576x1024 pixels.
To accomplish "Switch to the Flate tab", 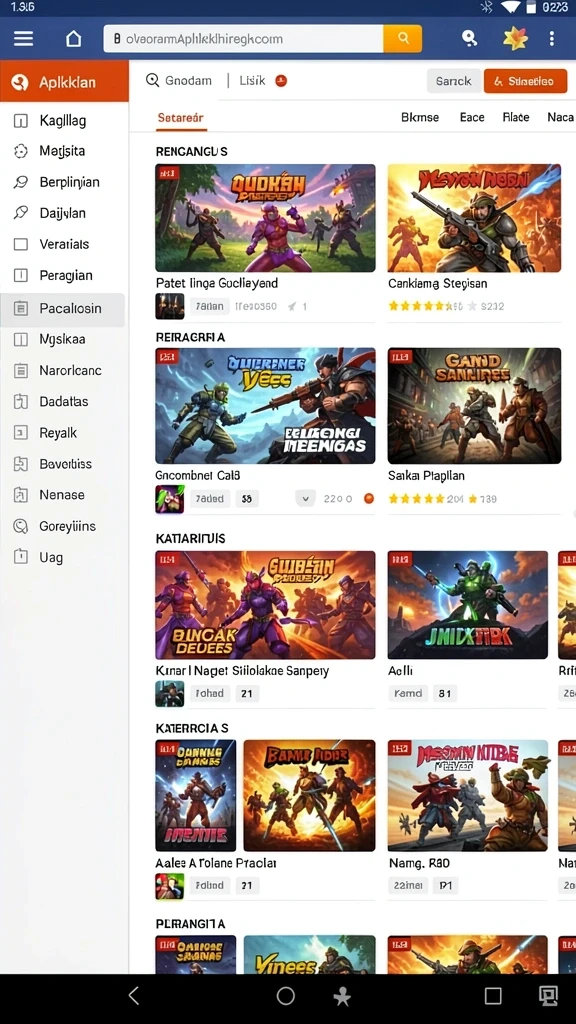I will (516, 118).
